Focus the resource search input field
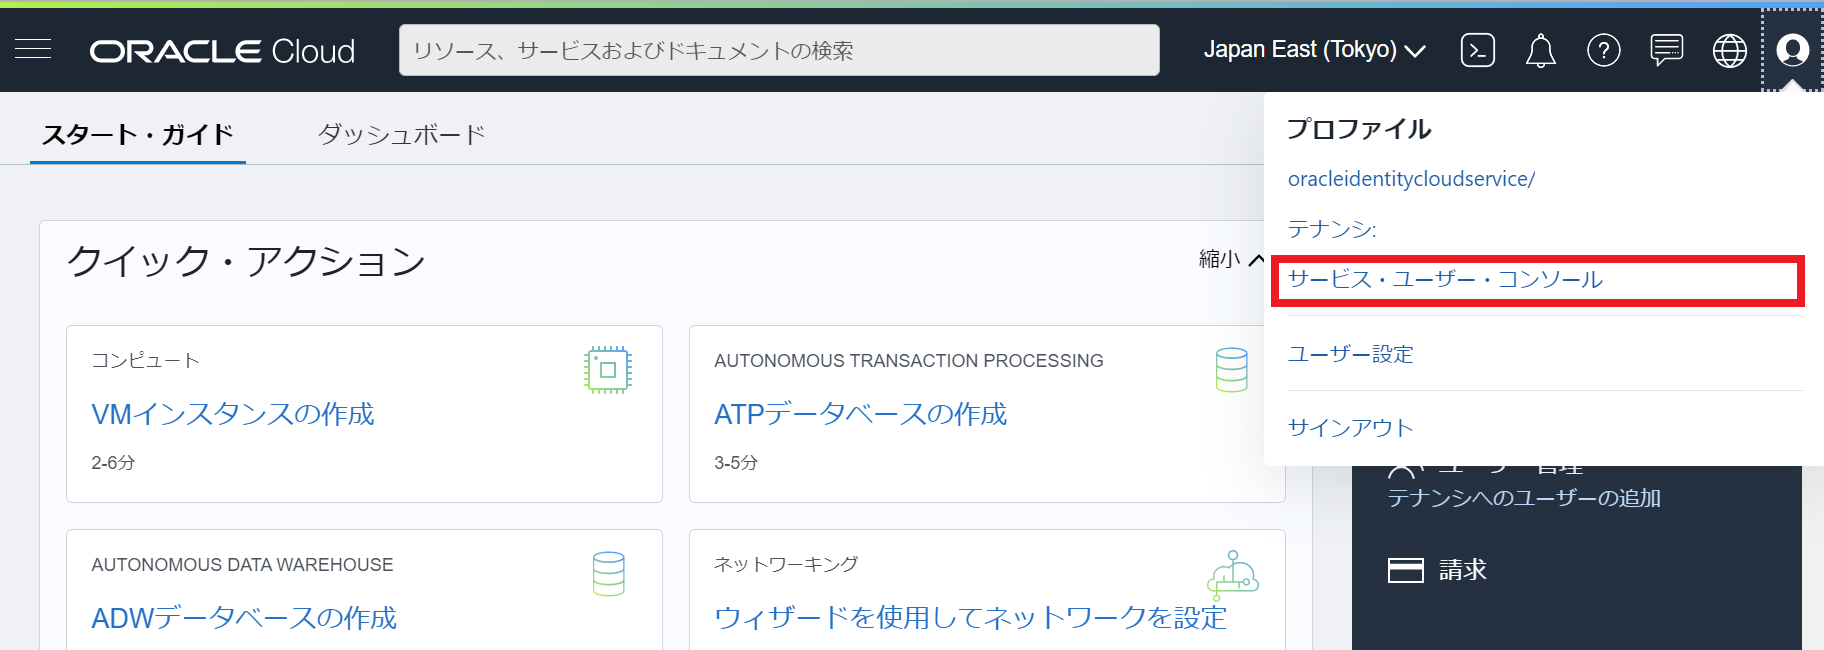This screenshot has height=650, width=1824. pyautogui.click(x=779, y=50)
